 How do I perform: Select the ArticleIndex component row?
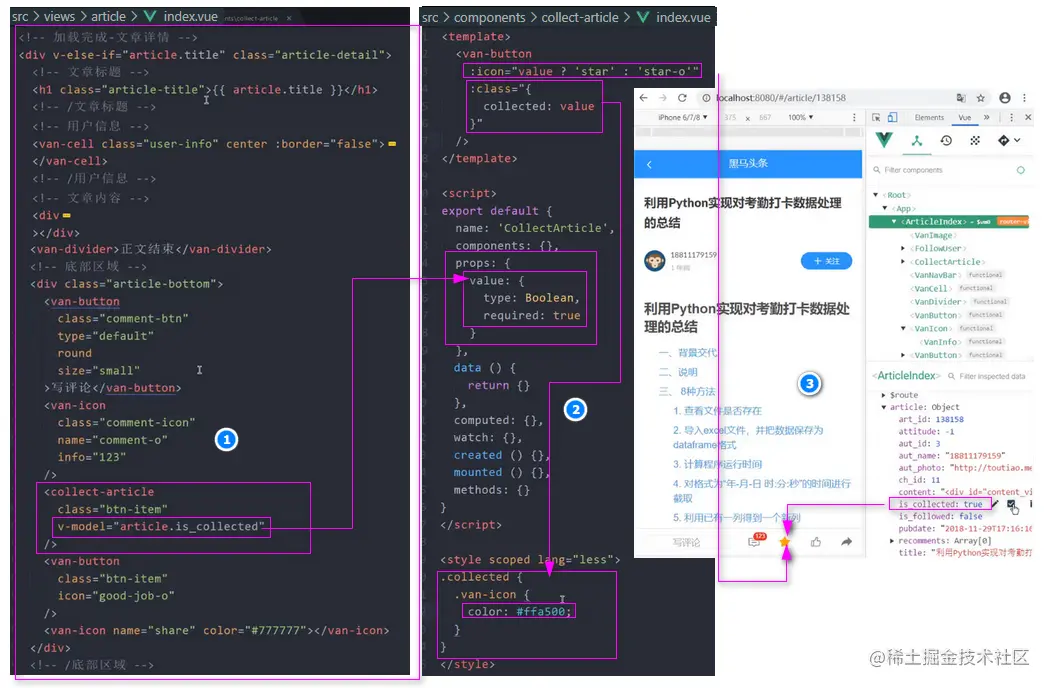coord(948,222)
